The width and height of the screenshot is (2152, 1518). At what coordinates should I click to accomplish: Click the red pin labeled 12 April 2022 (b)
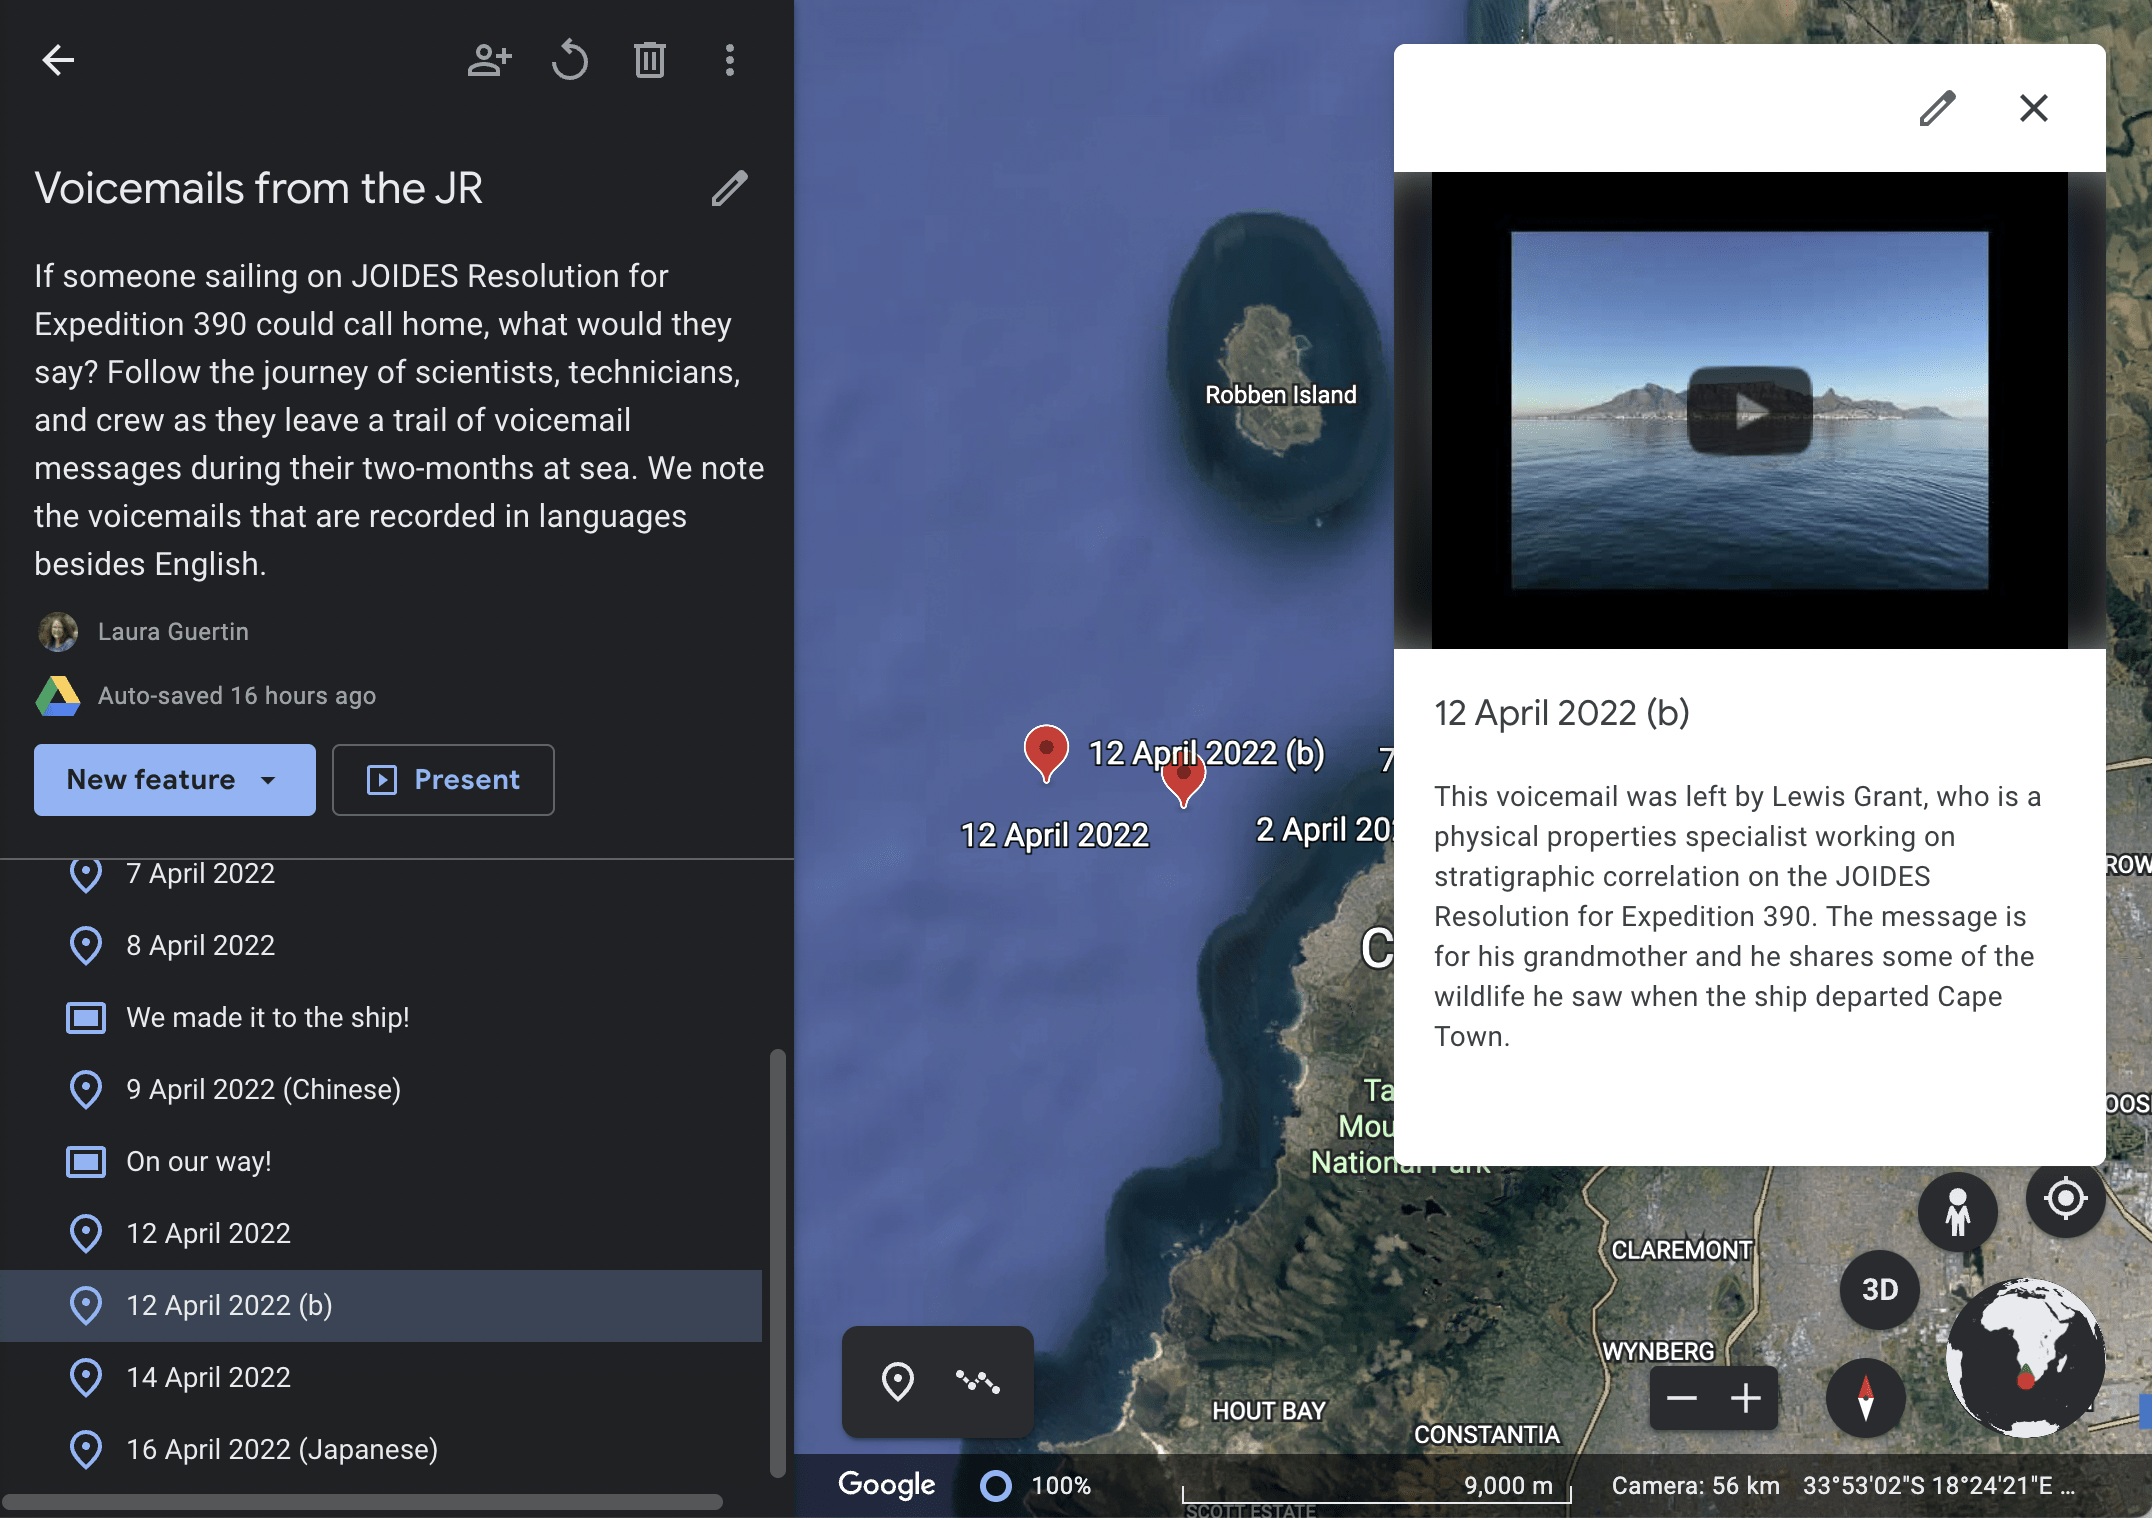click(x=1046, y=752)
